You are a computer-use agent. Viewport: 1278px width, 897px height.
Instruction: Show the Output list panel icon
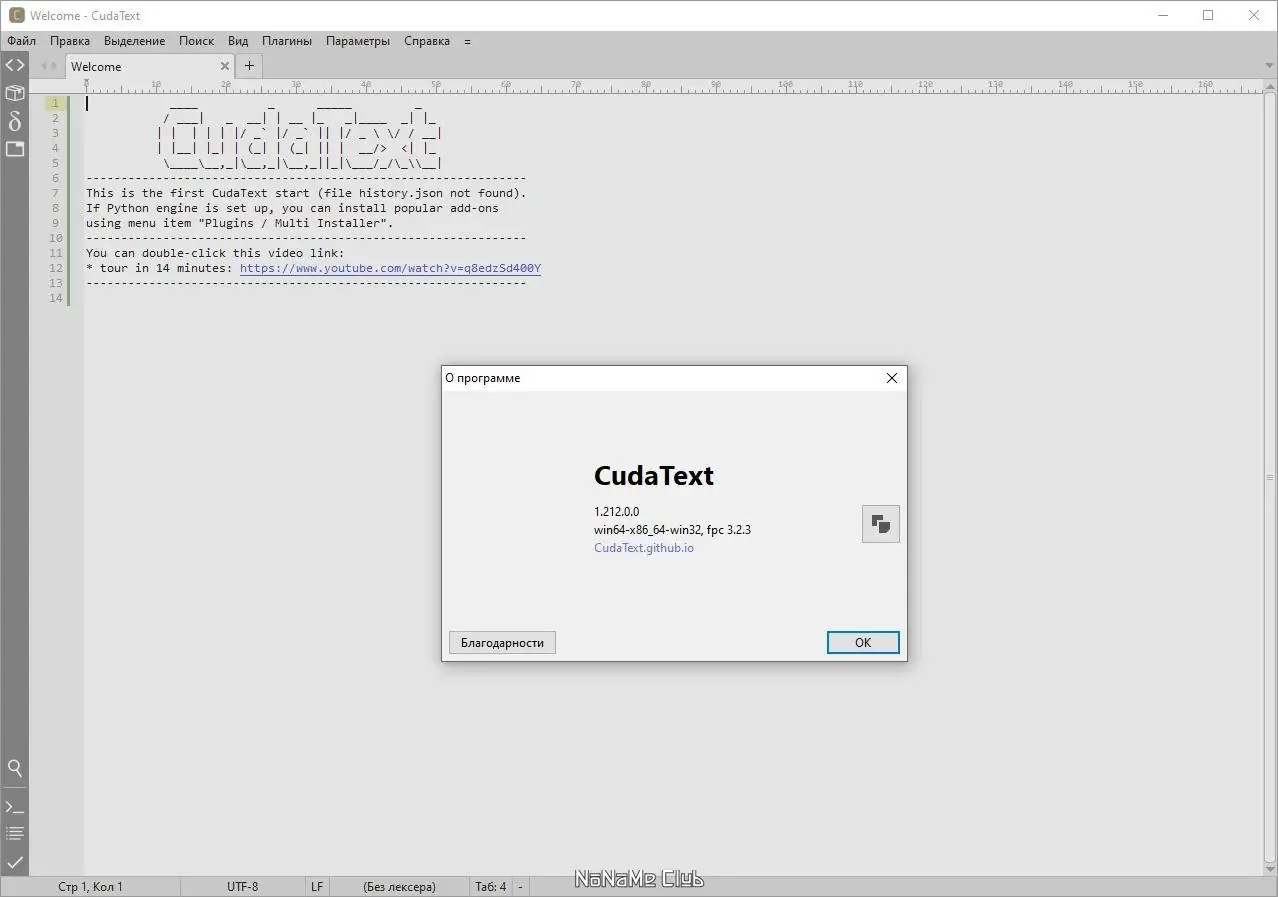pos(15,833)
